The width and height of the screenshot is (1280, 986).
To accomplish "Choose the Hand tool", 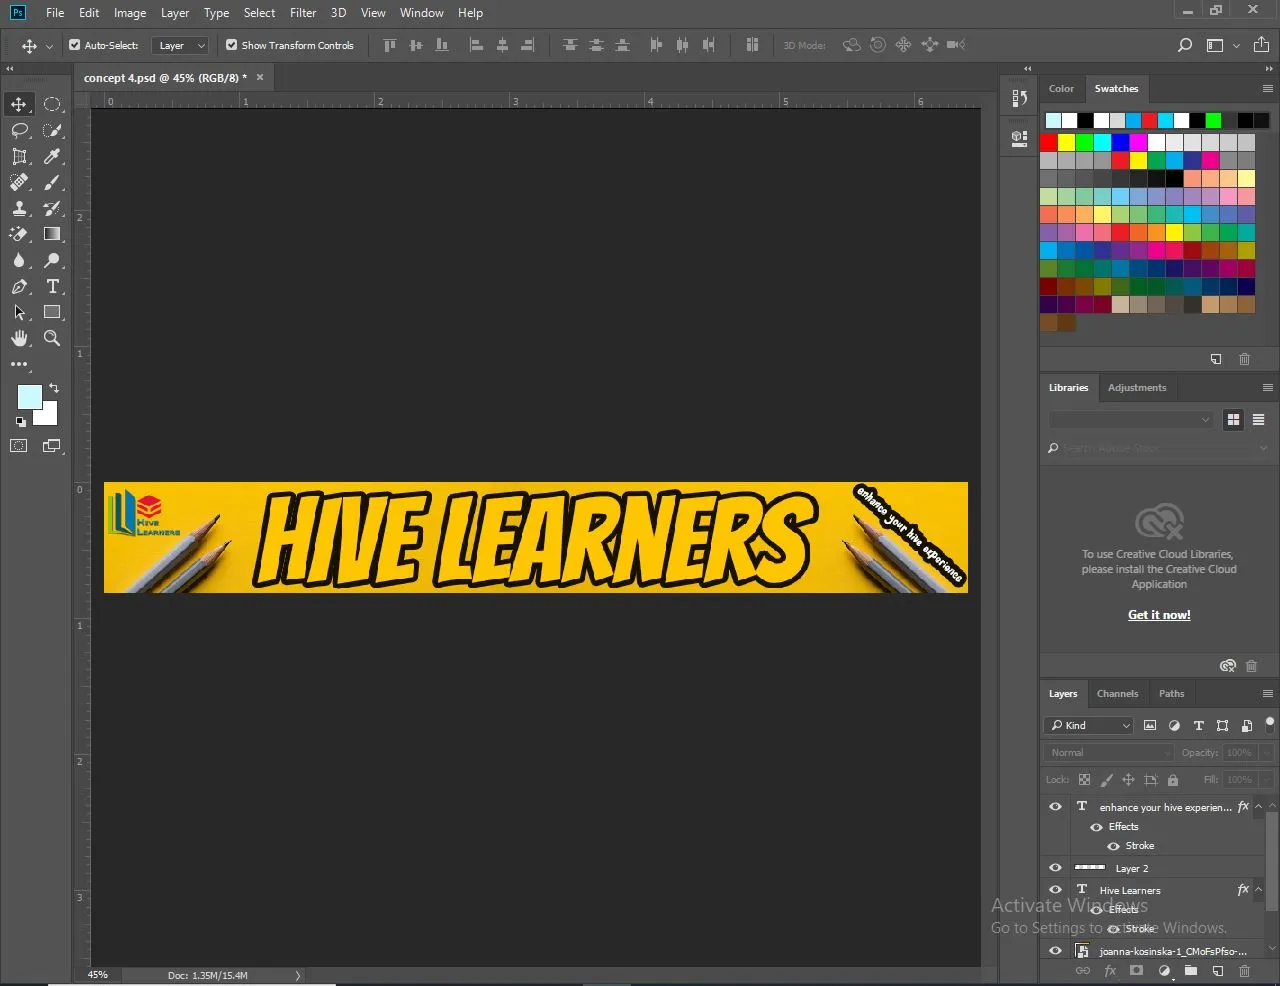I will tap(19, 339).
